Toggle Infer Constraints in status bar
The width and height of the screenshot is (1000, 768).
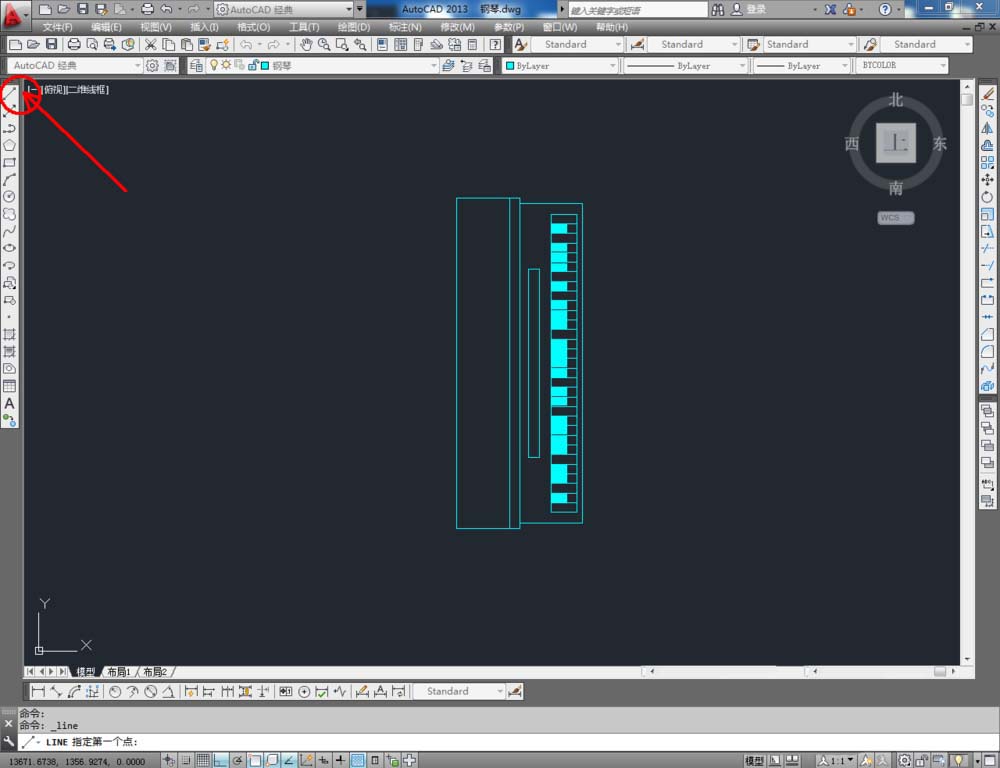pos(169,760)
